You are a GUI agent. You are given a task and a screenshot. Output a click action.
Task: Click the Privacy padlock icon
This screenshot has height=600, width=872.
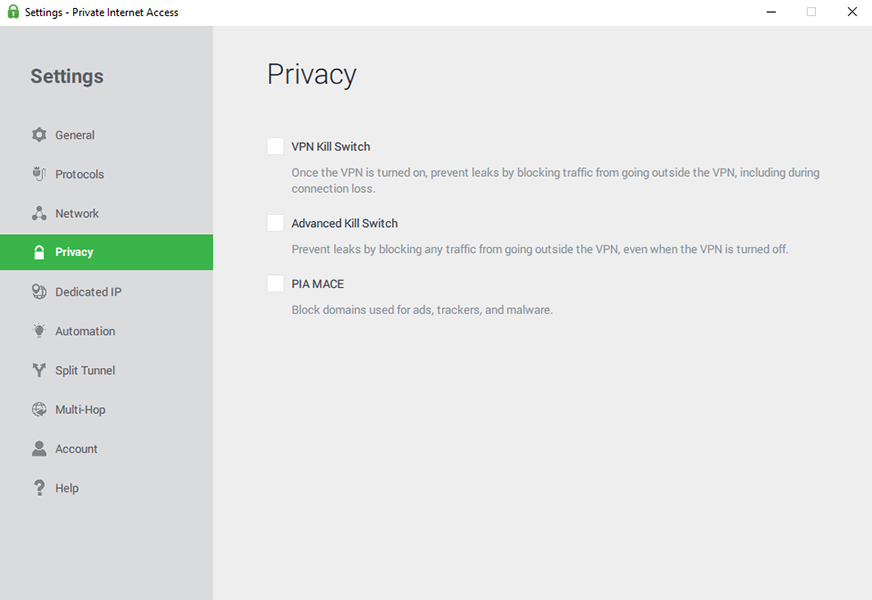click(x=39, y=252)
